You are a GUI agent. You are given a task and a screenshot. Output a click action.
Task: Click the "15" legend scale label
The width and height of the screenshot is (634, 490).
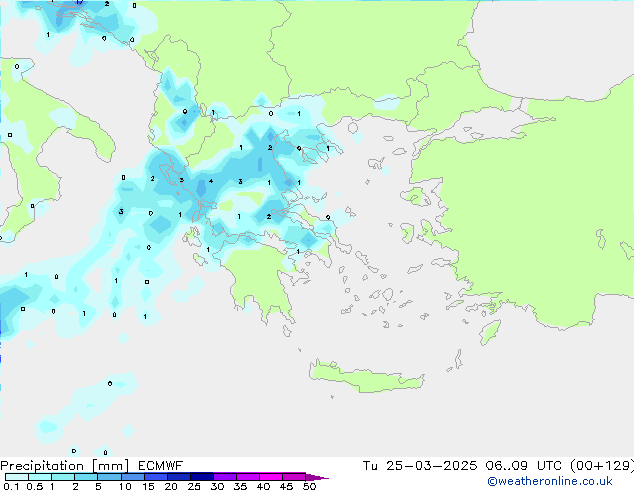pos(148,486)
